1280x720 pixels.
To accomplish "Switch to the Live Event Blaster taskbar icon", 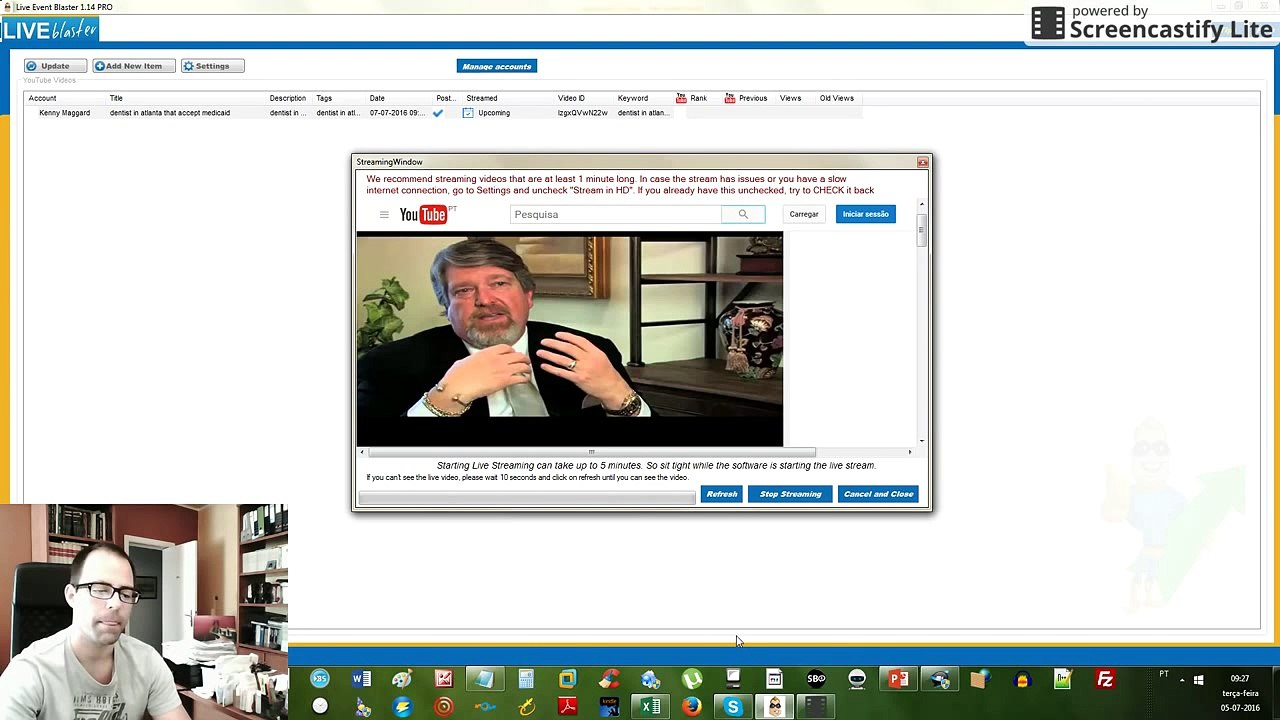I will click(x=775, y=707).
